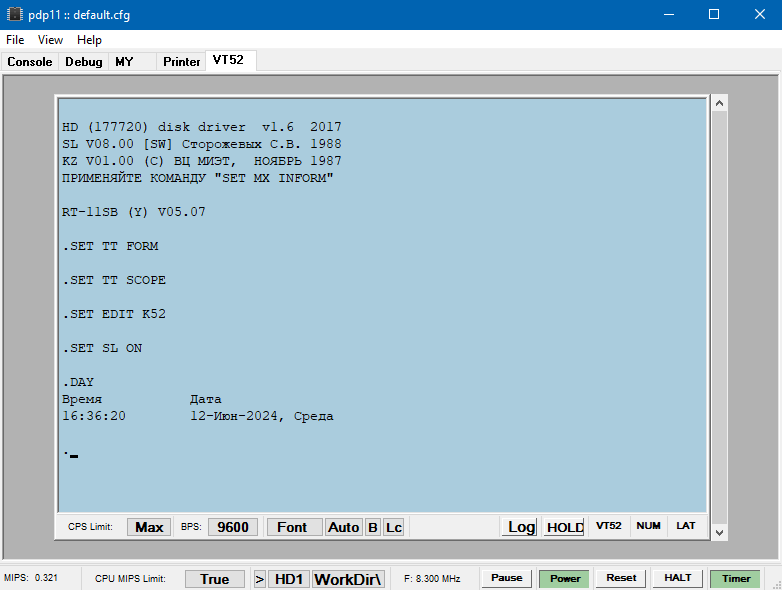Maximize the pdp11 window
This screenshot has height=590, width=782.
pyautogui.click(x=714, y=14)
